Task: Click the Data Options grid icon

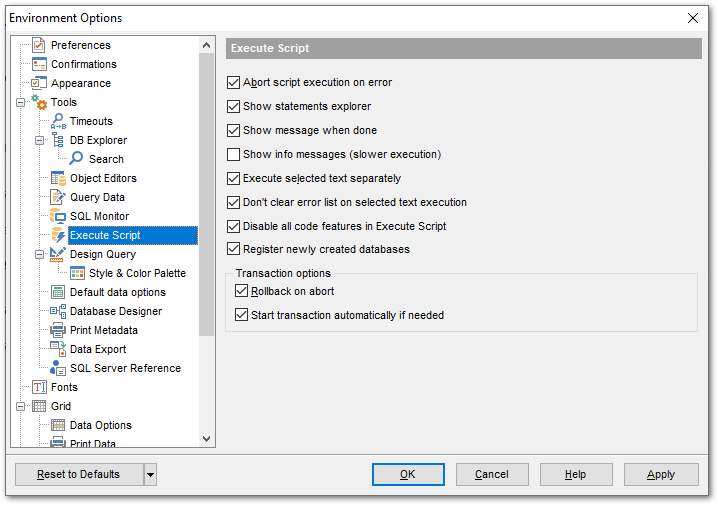Action: pos(58,425)
